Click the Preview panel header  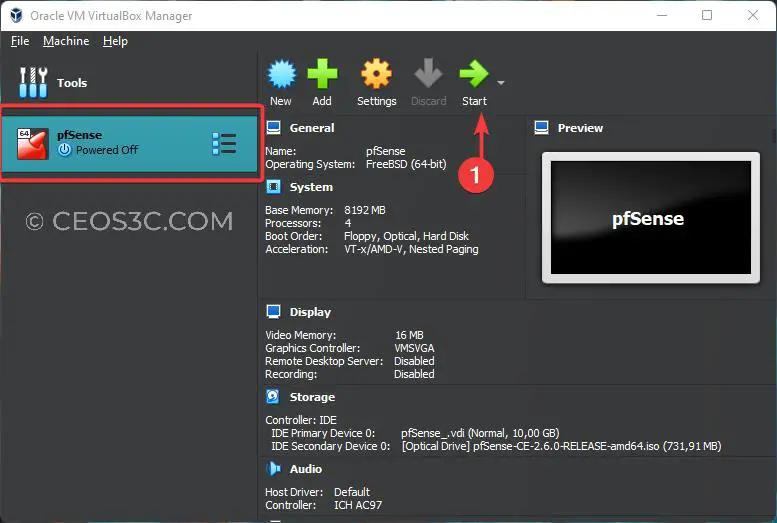point(580,128)
